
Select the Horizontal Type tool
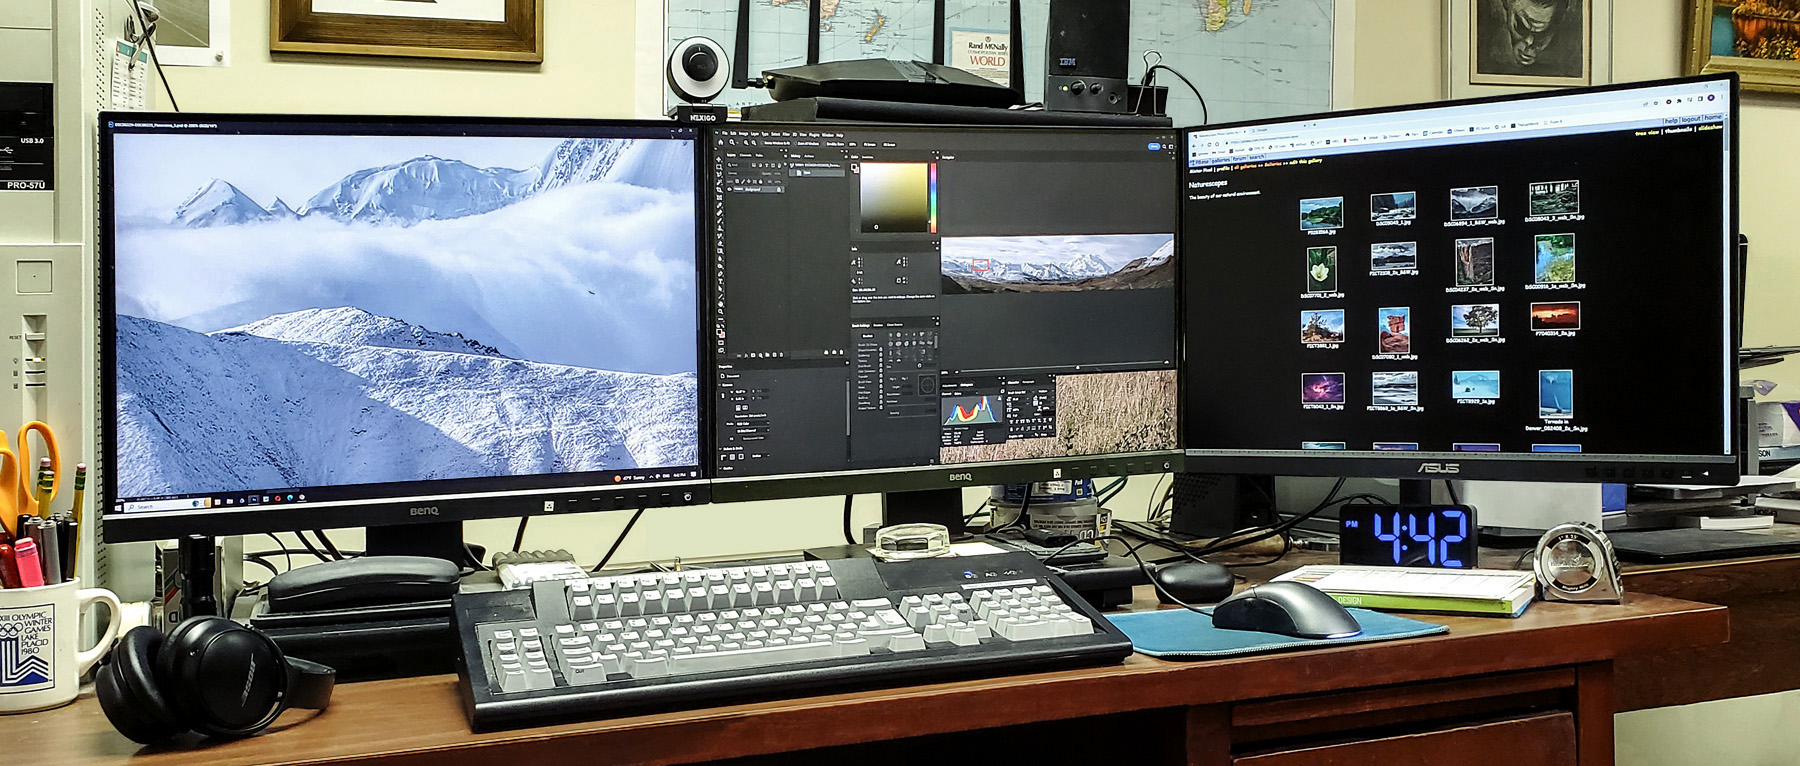click(720, 281)
